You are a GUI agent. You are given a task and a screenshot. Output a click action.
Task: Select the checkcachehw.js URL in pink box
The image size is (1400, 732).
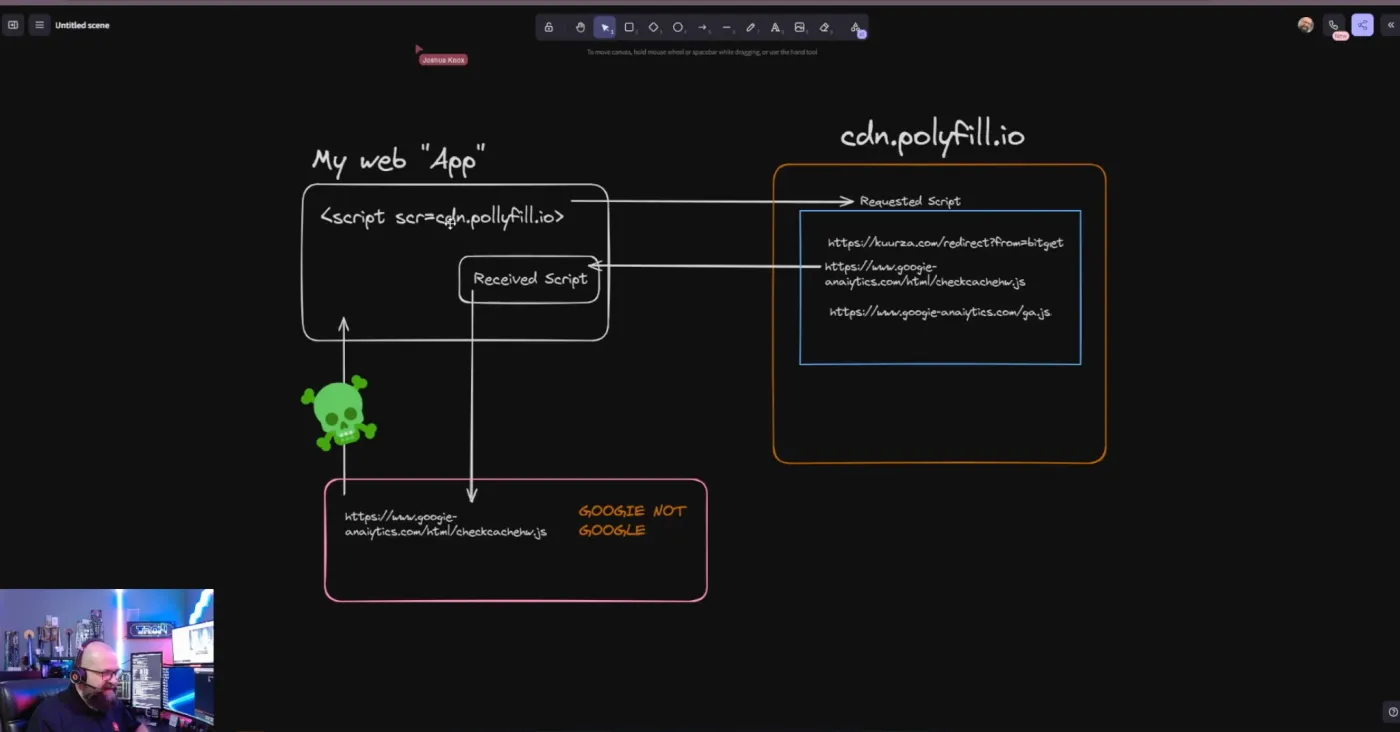[446, 524]
